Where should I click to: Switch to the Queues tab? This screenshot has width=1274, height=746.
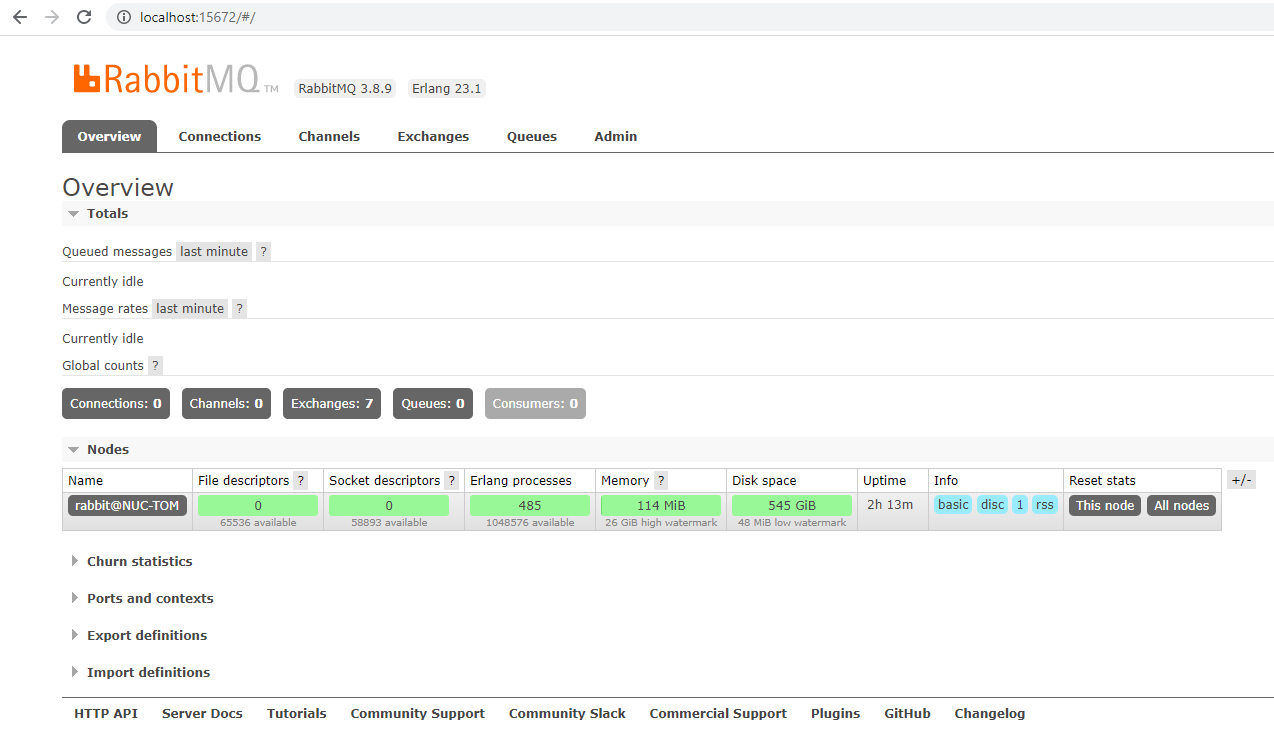(x=531, y=137)
